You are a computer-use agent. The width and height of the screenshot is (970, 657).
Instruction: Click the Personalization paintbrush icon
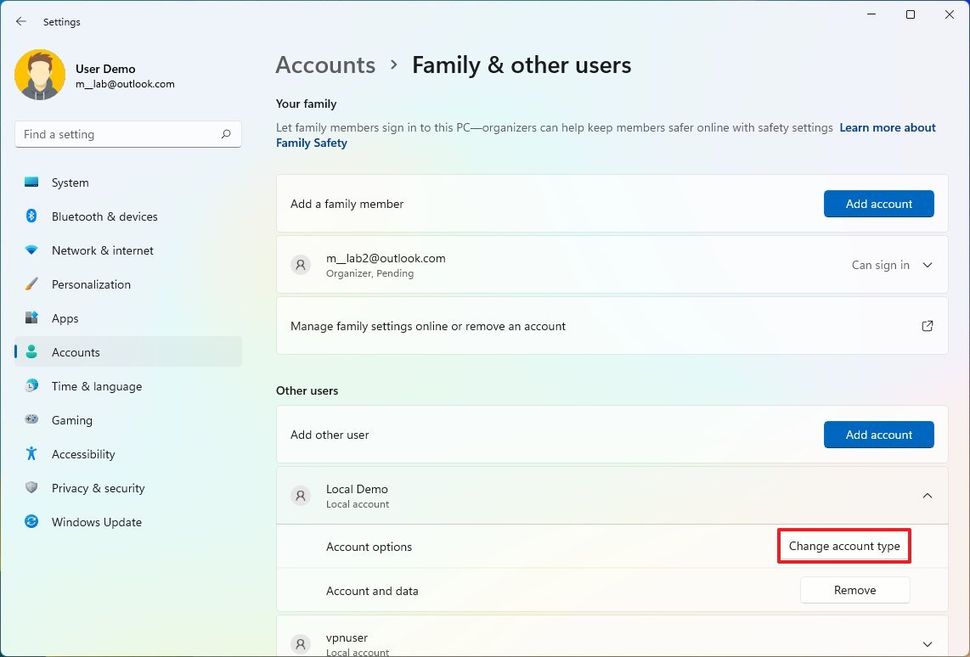point(31,285)
